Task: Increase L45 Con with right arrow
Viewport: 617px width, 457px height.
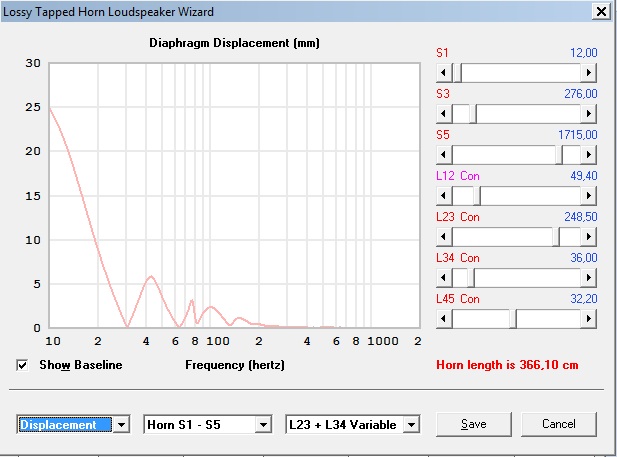Action: point(589,318)
